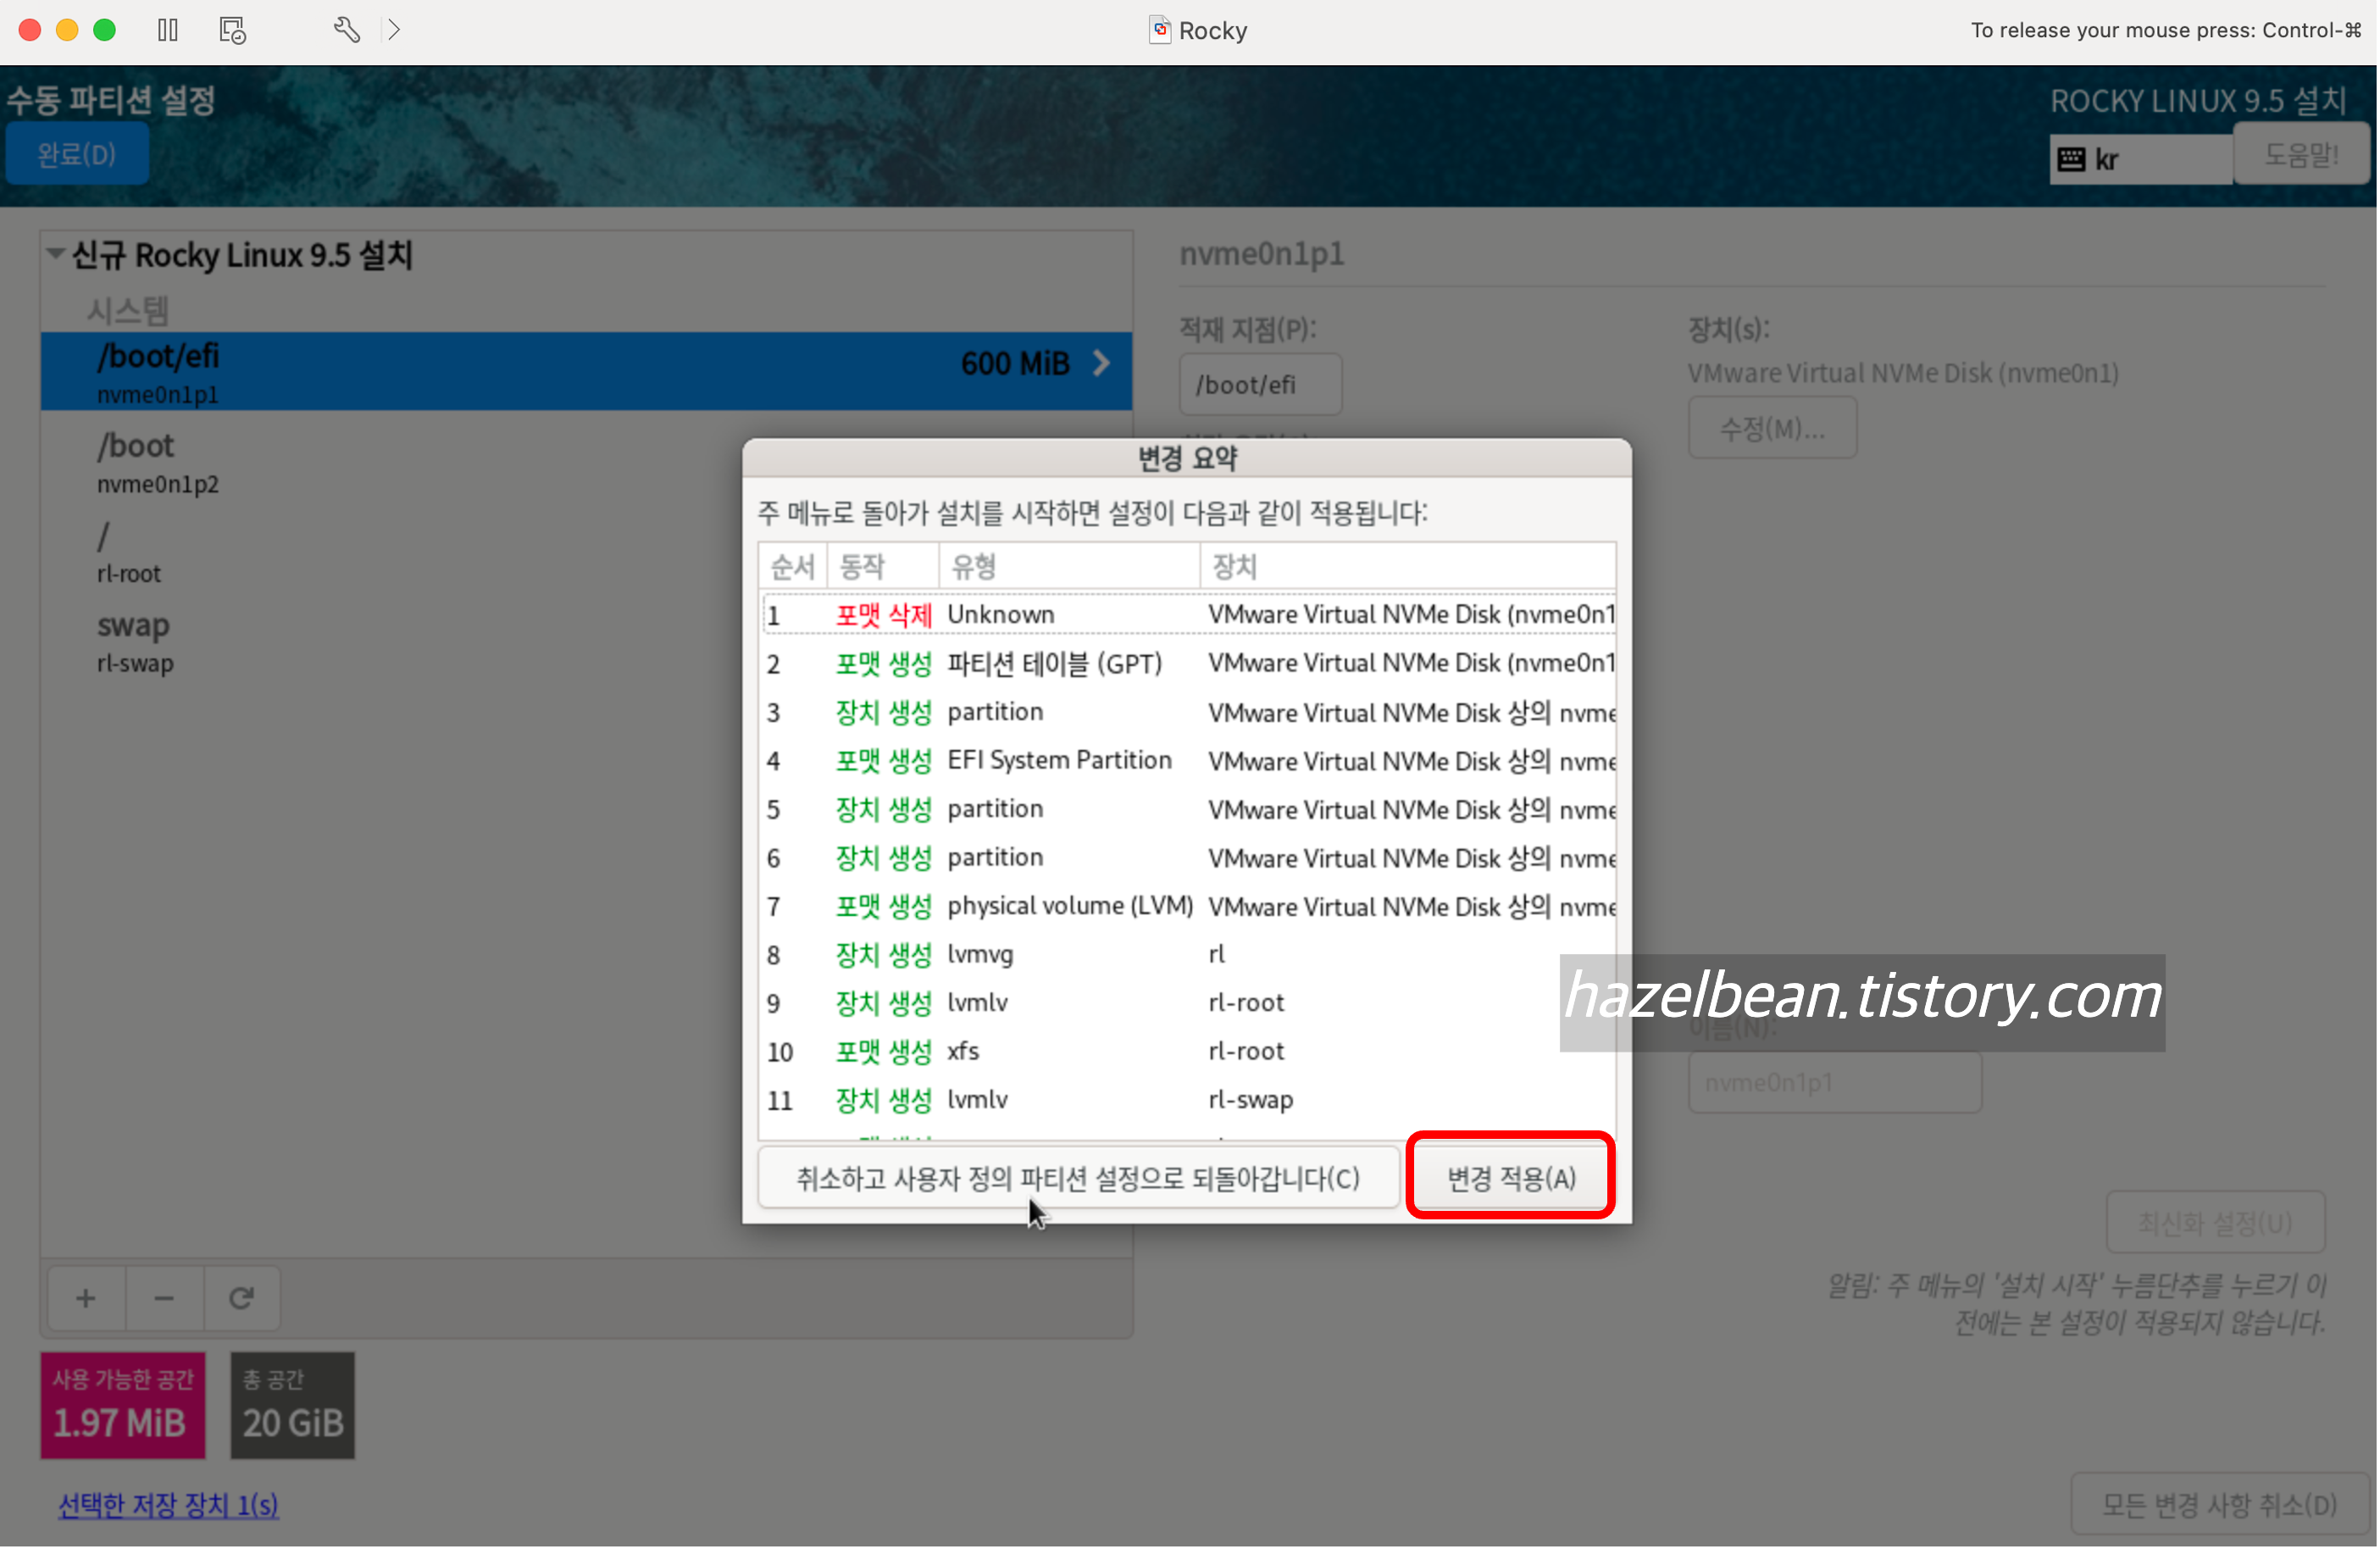The height and width of the screenshot is (1549, 2380).
Task: Collapse the 신규 Rocky Linux 9.5 설치 tree
Action: coord(56,254)
